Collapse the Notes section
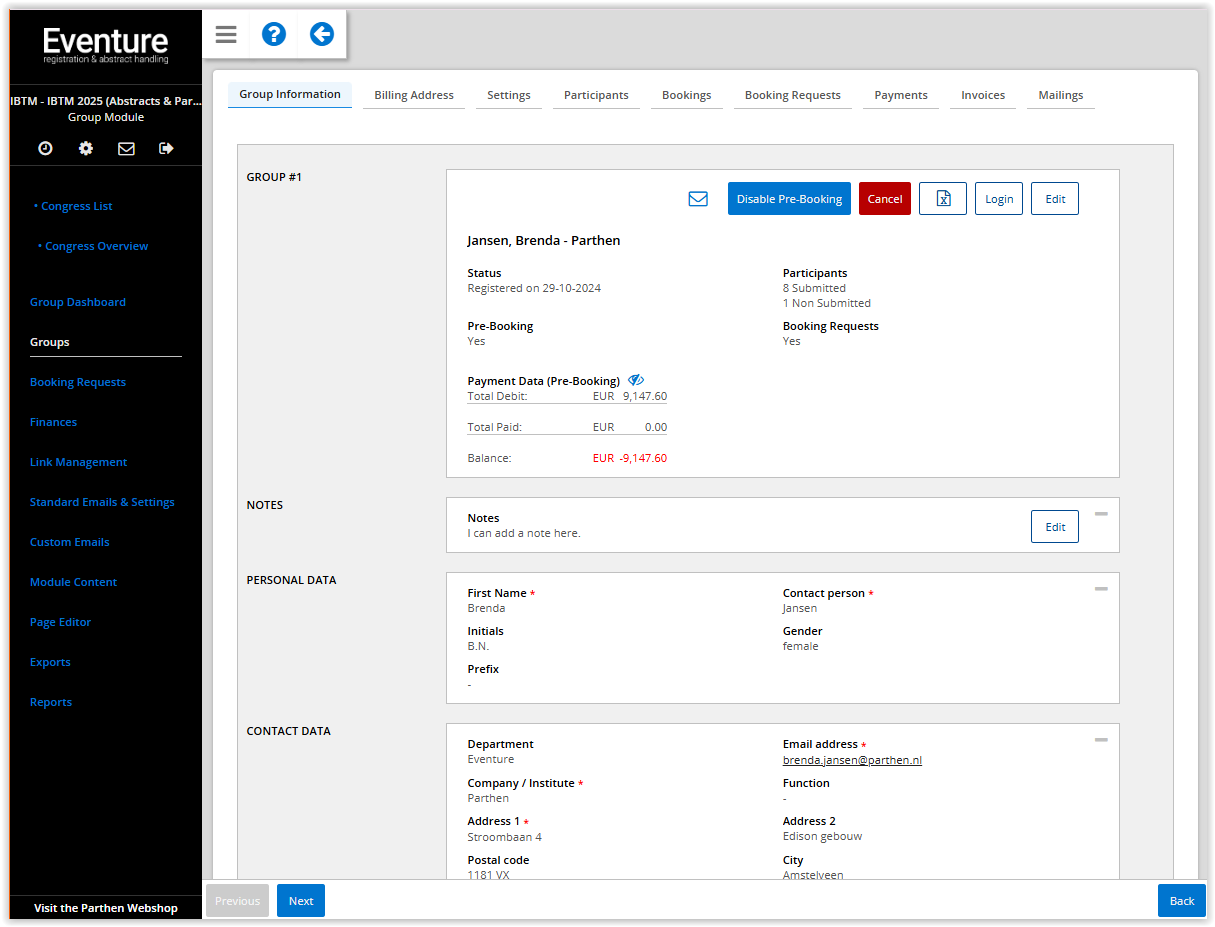This screenshot has height=927, width=1215. pos(1101,514)
